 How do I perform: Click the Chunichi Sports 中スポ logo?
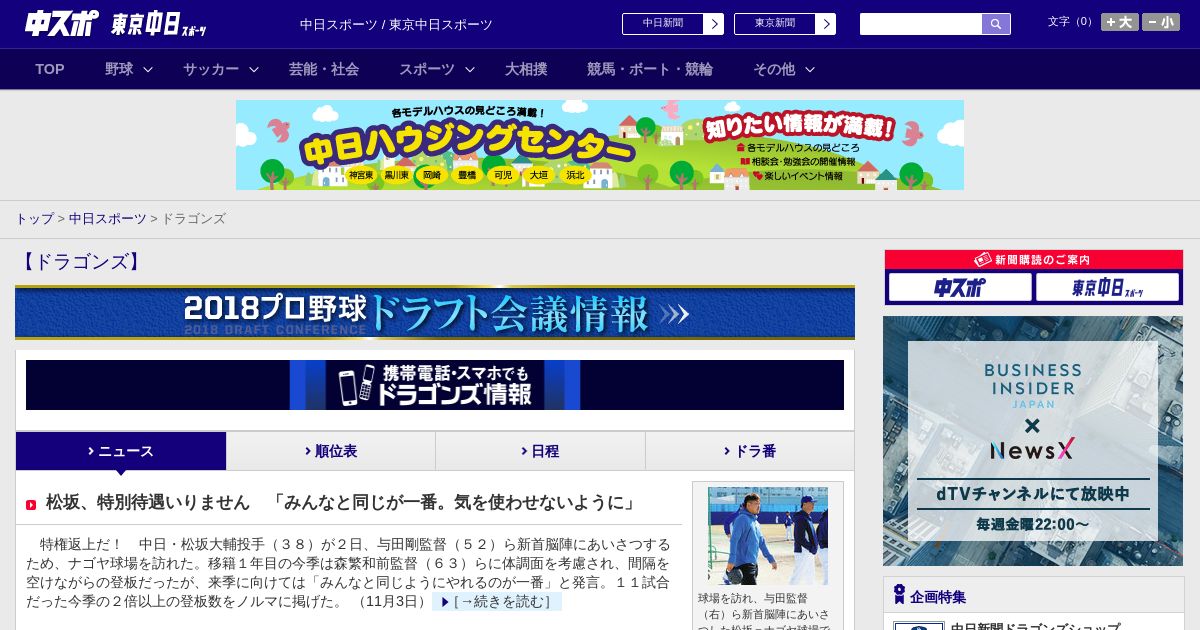(62, 23)
